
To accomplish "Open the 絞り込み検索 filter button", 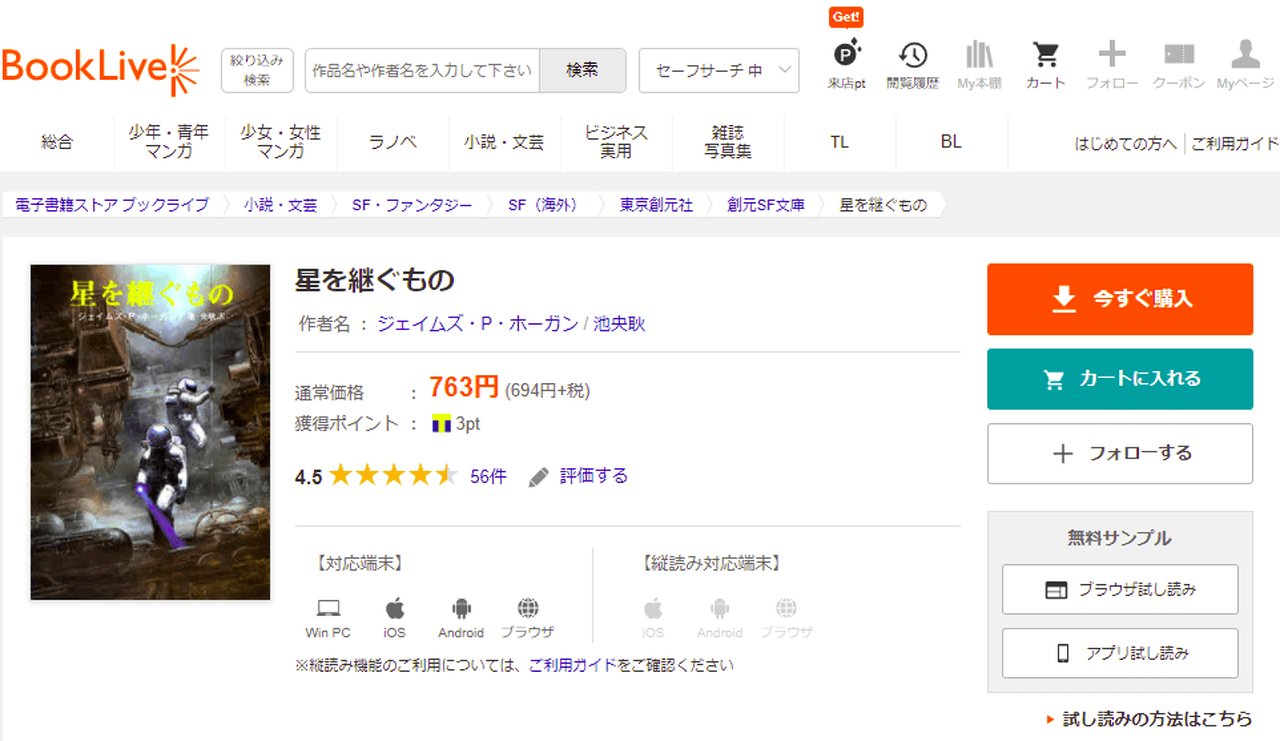I will [x=257, y=70].
